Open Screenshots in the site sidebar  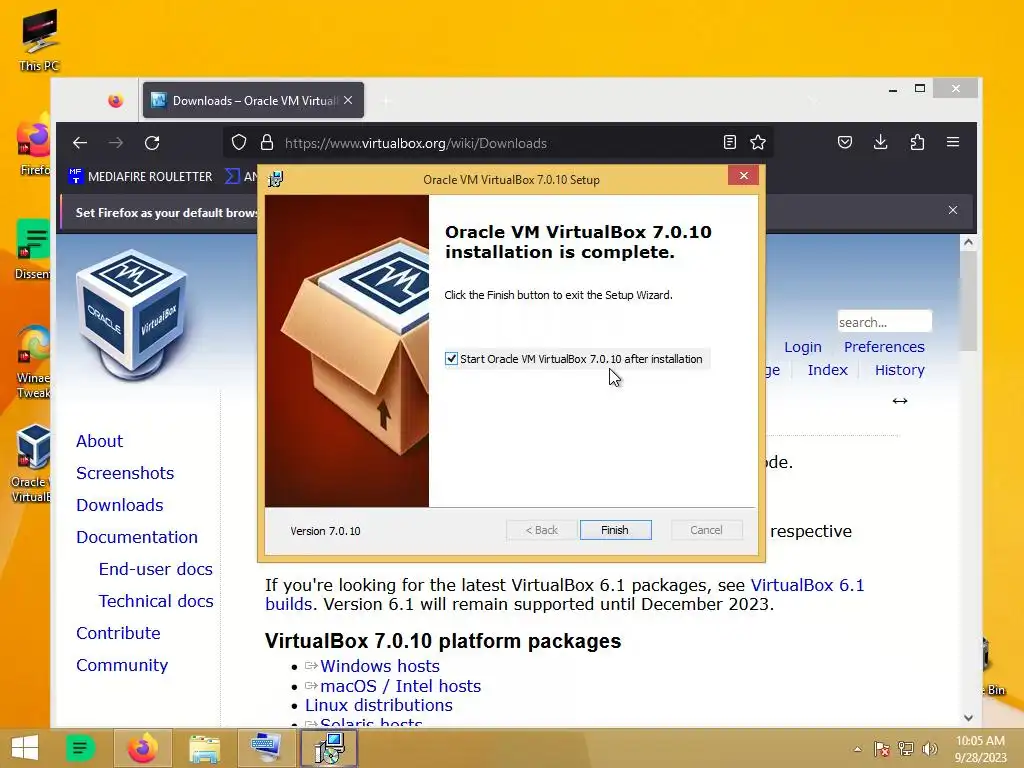125,473
